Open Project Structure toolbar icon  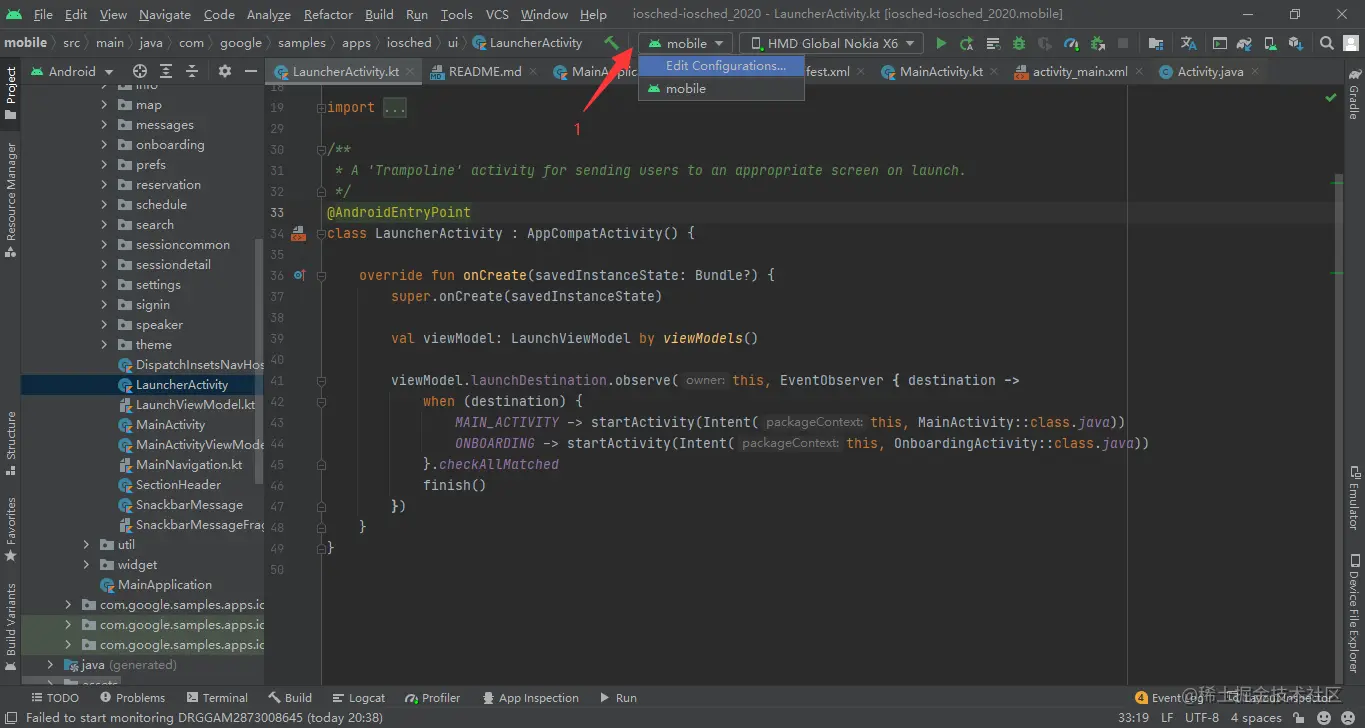(x=1156, y=43)
